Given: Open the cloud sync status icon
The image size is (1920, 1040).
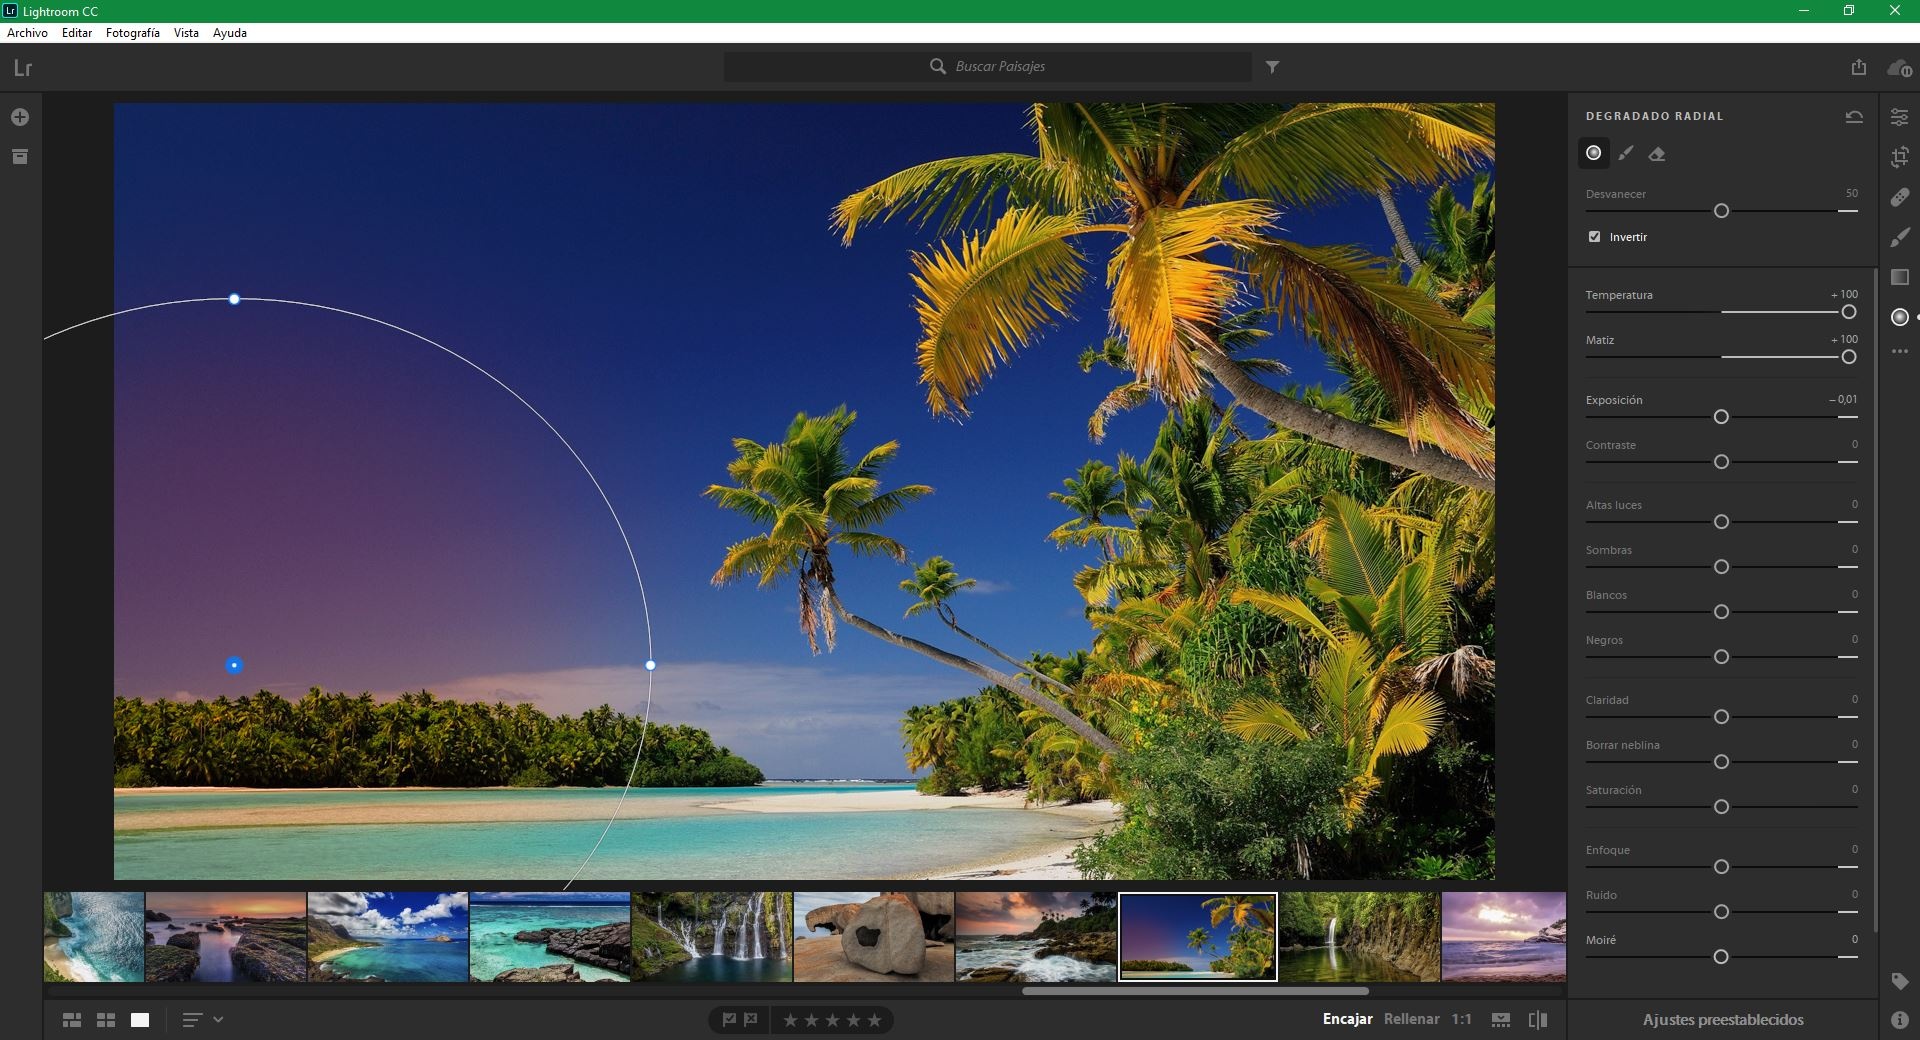Looking at the screenshot, I should 1898,68.
